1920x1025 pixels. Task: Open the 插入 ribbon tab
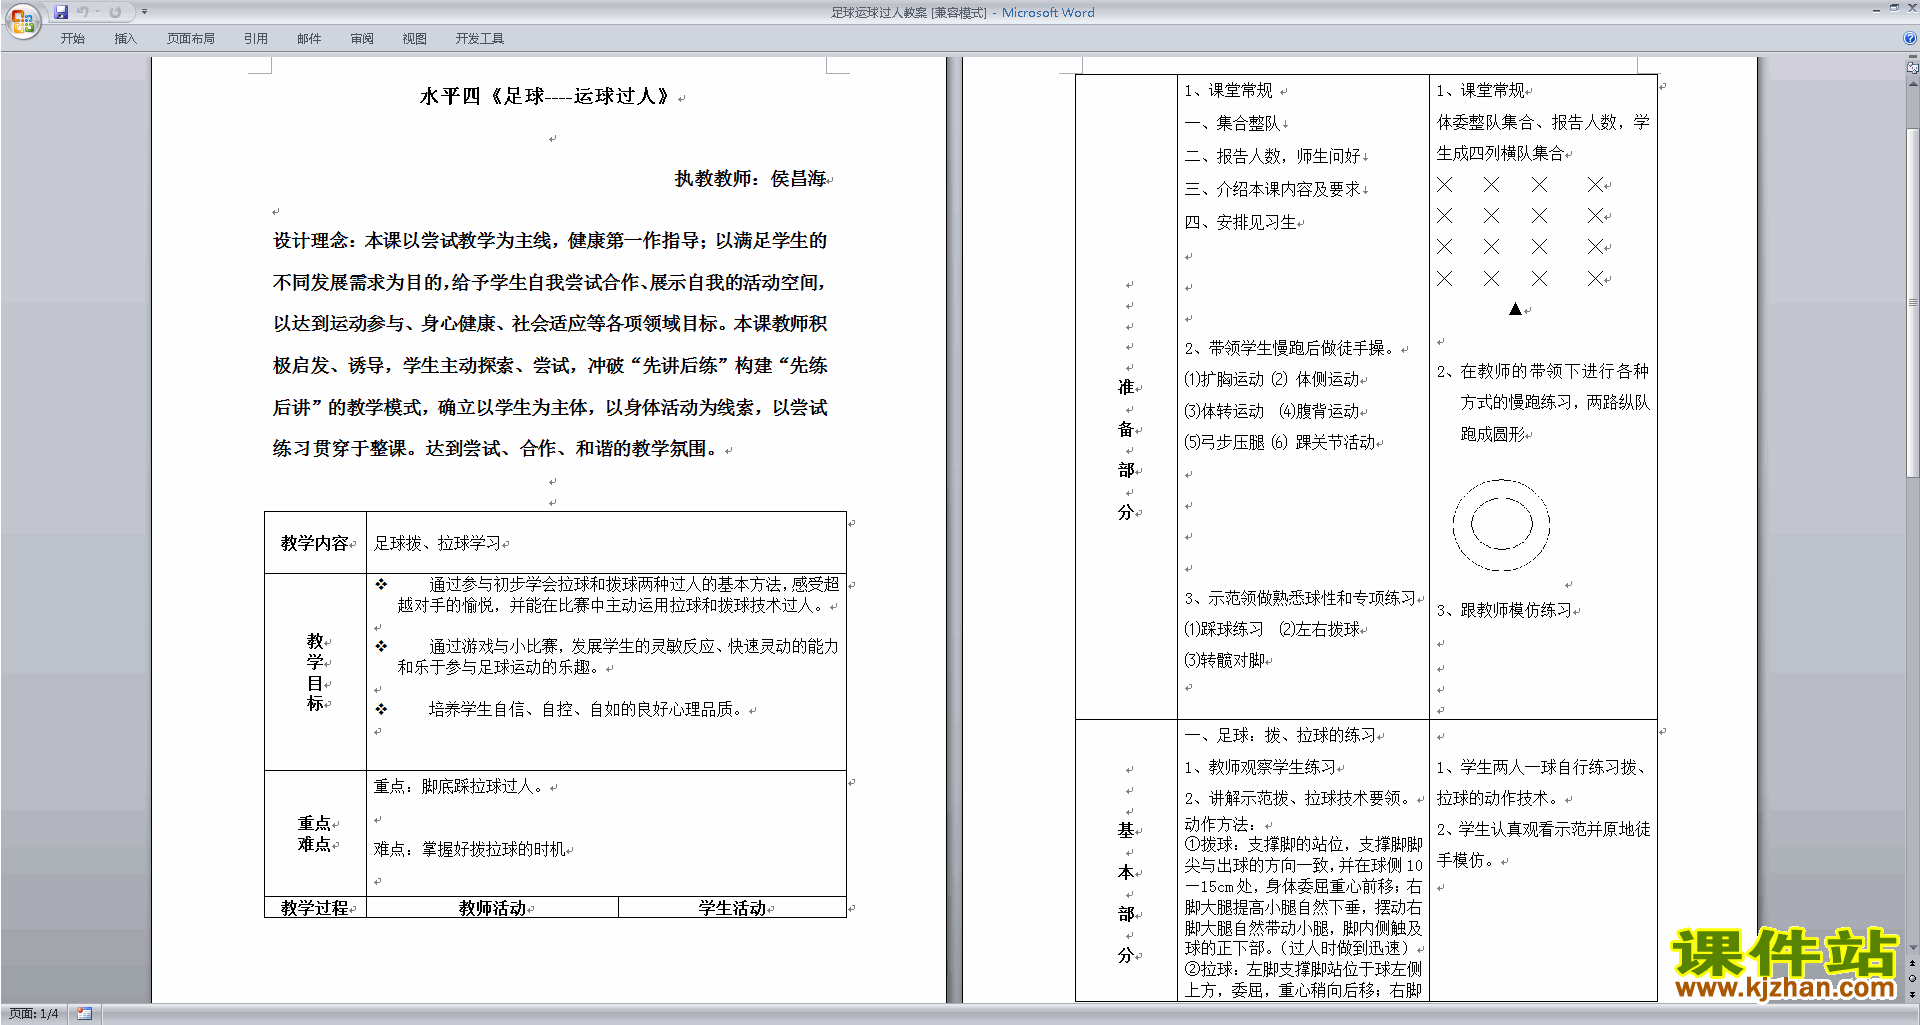[125, 39]
